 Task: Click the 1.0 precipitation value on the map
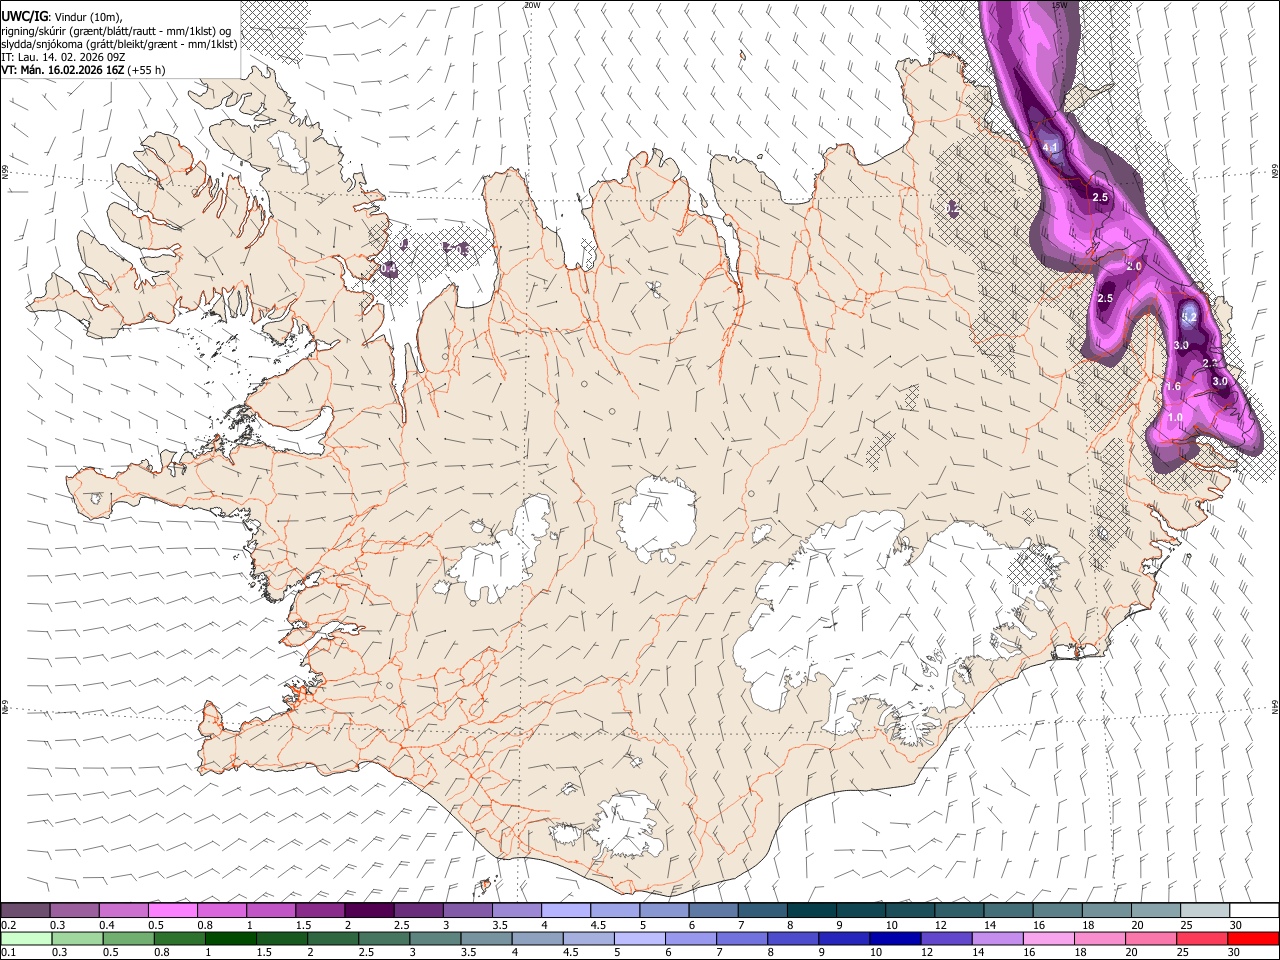pos(1175,418)
